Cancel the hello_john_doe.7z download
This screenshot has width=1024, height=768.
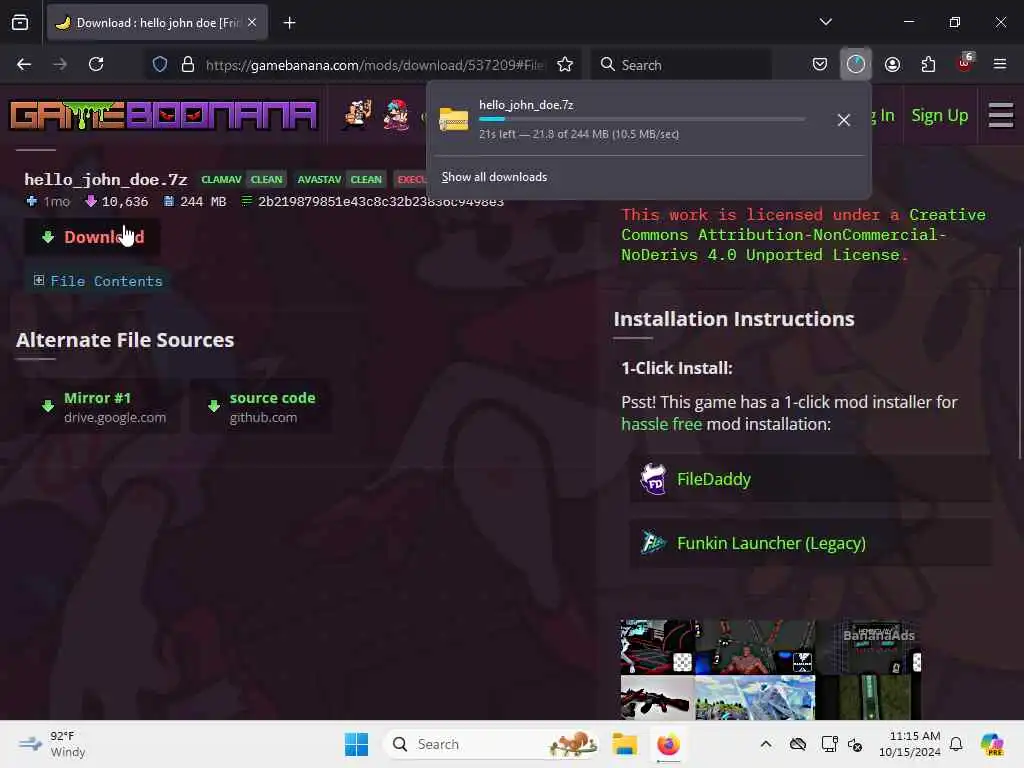click(844, 120)
